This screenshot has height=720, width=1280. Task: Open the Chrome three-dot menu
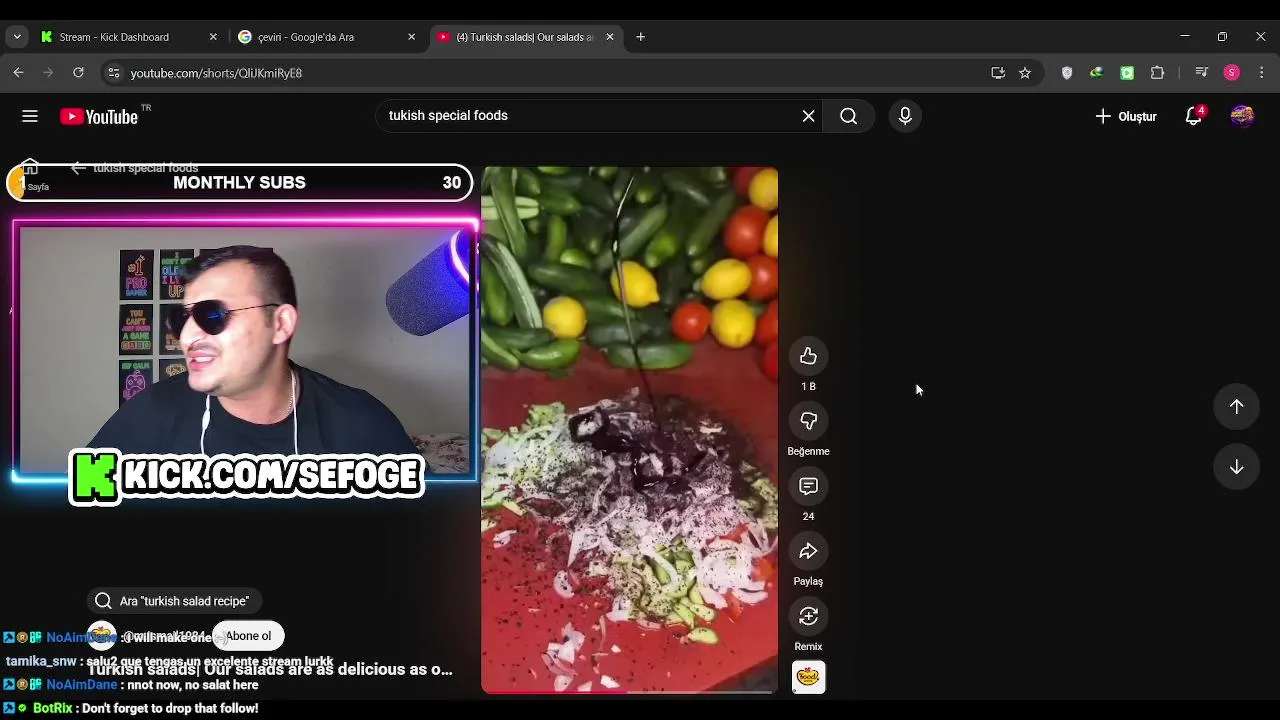click(x=1262, y=73)
